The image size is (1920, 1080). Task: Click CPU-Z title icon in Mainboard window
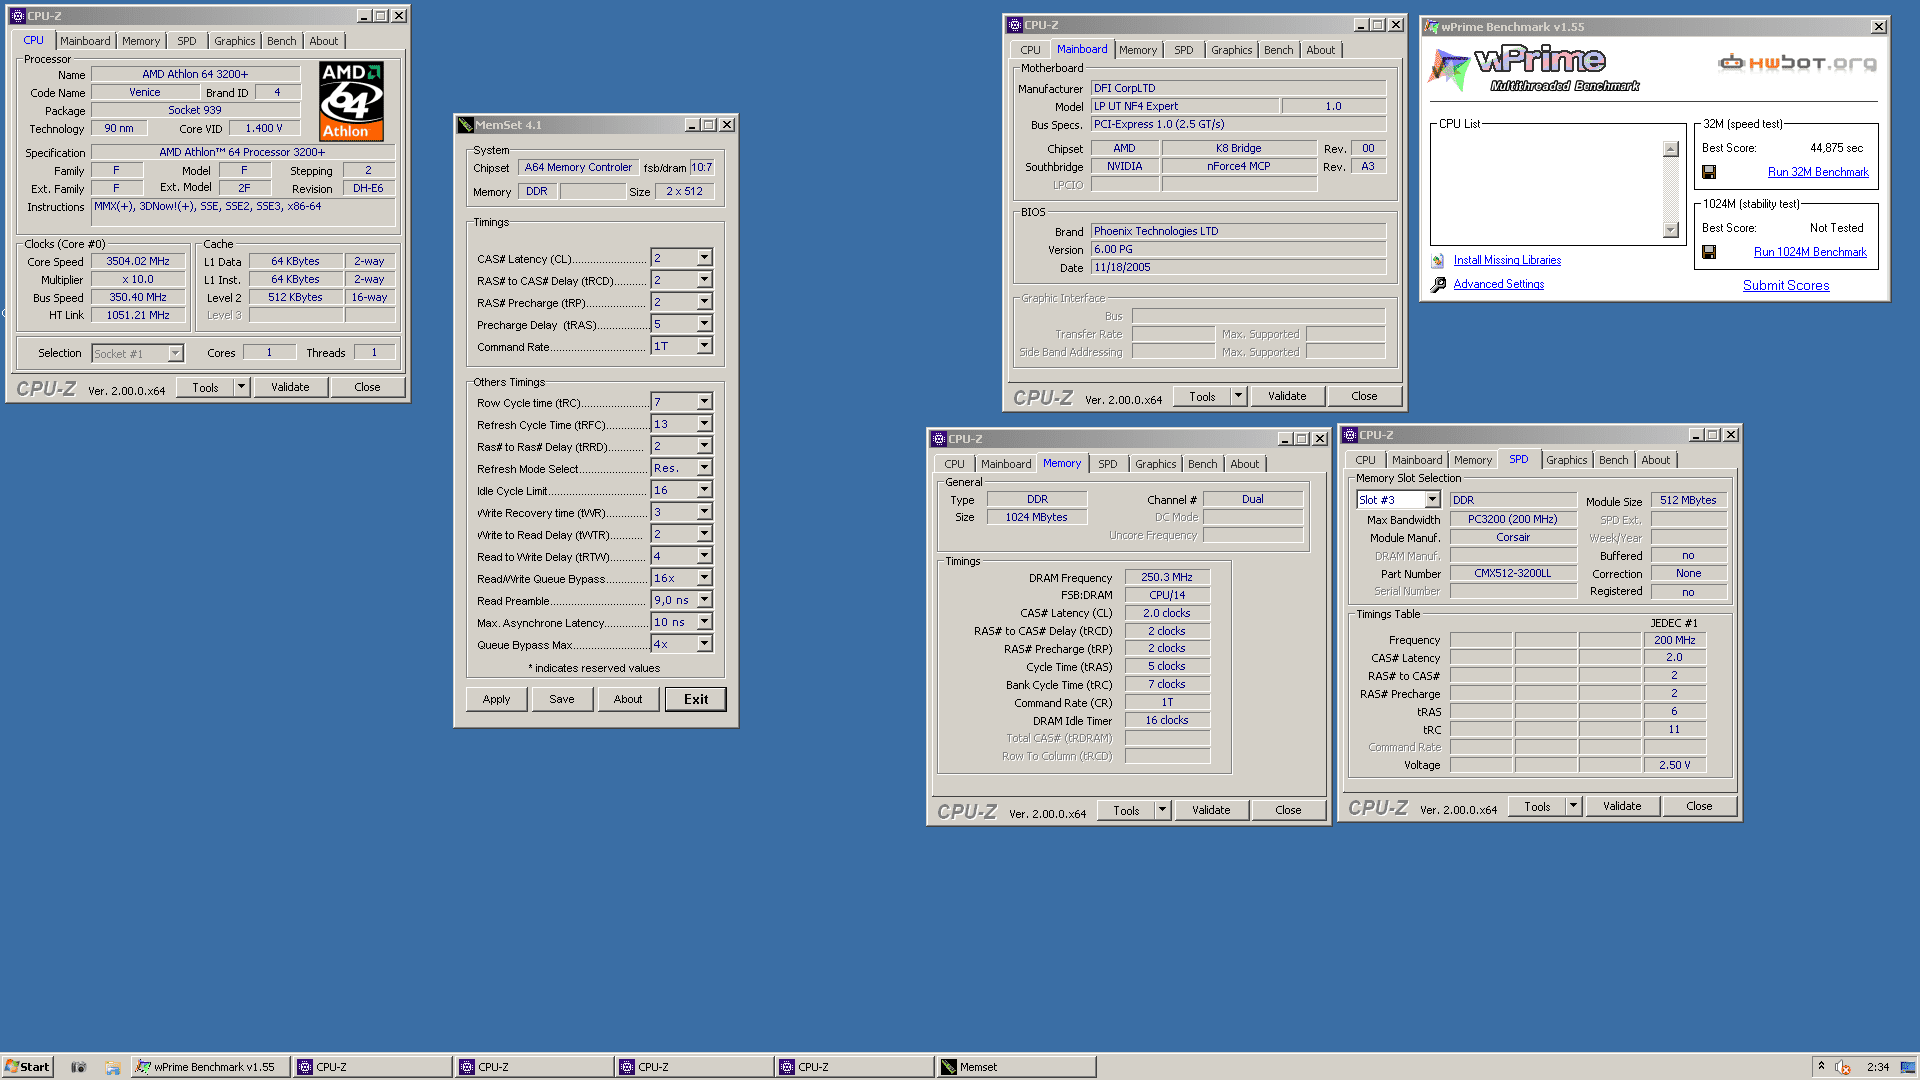coord(1015,25)
